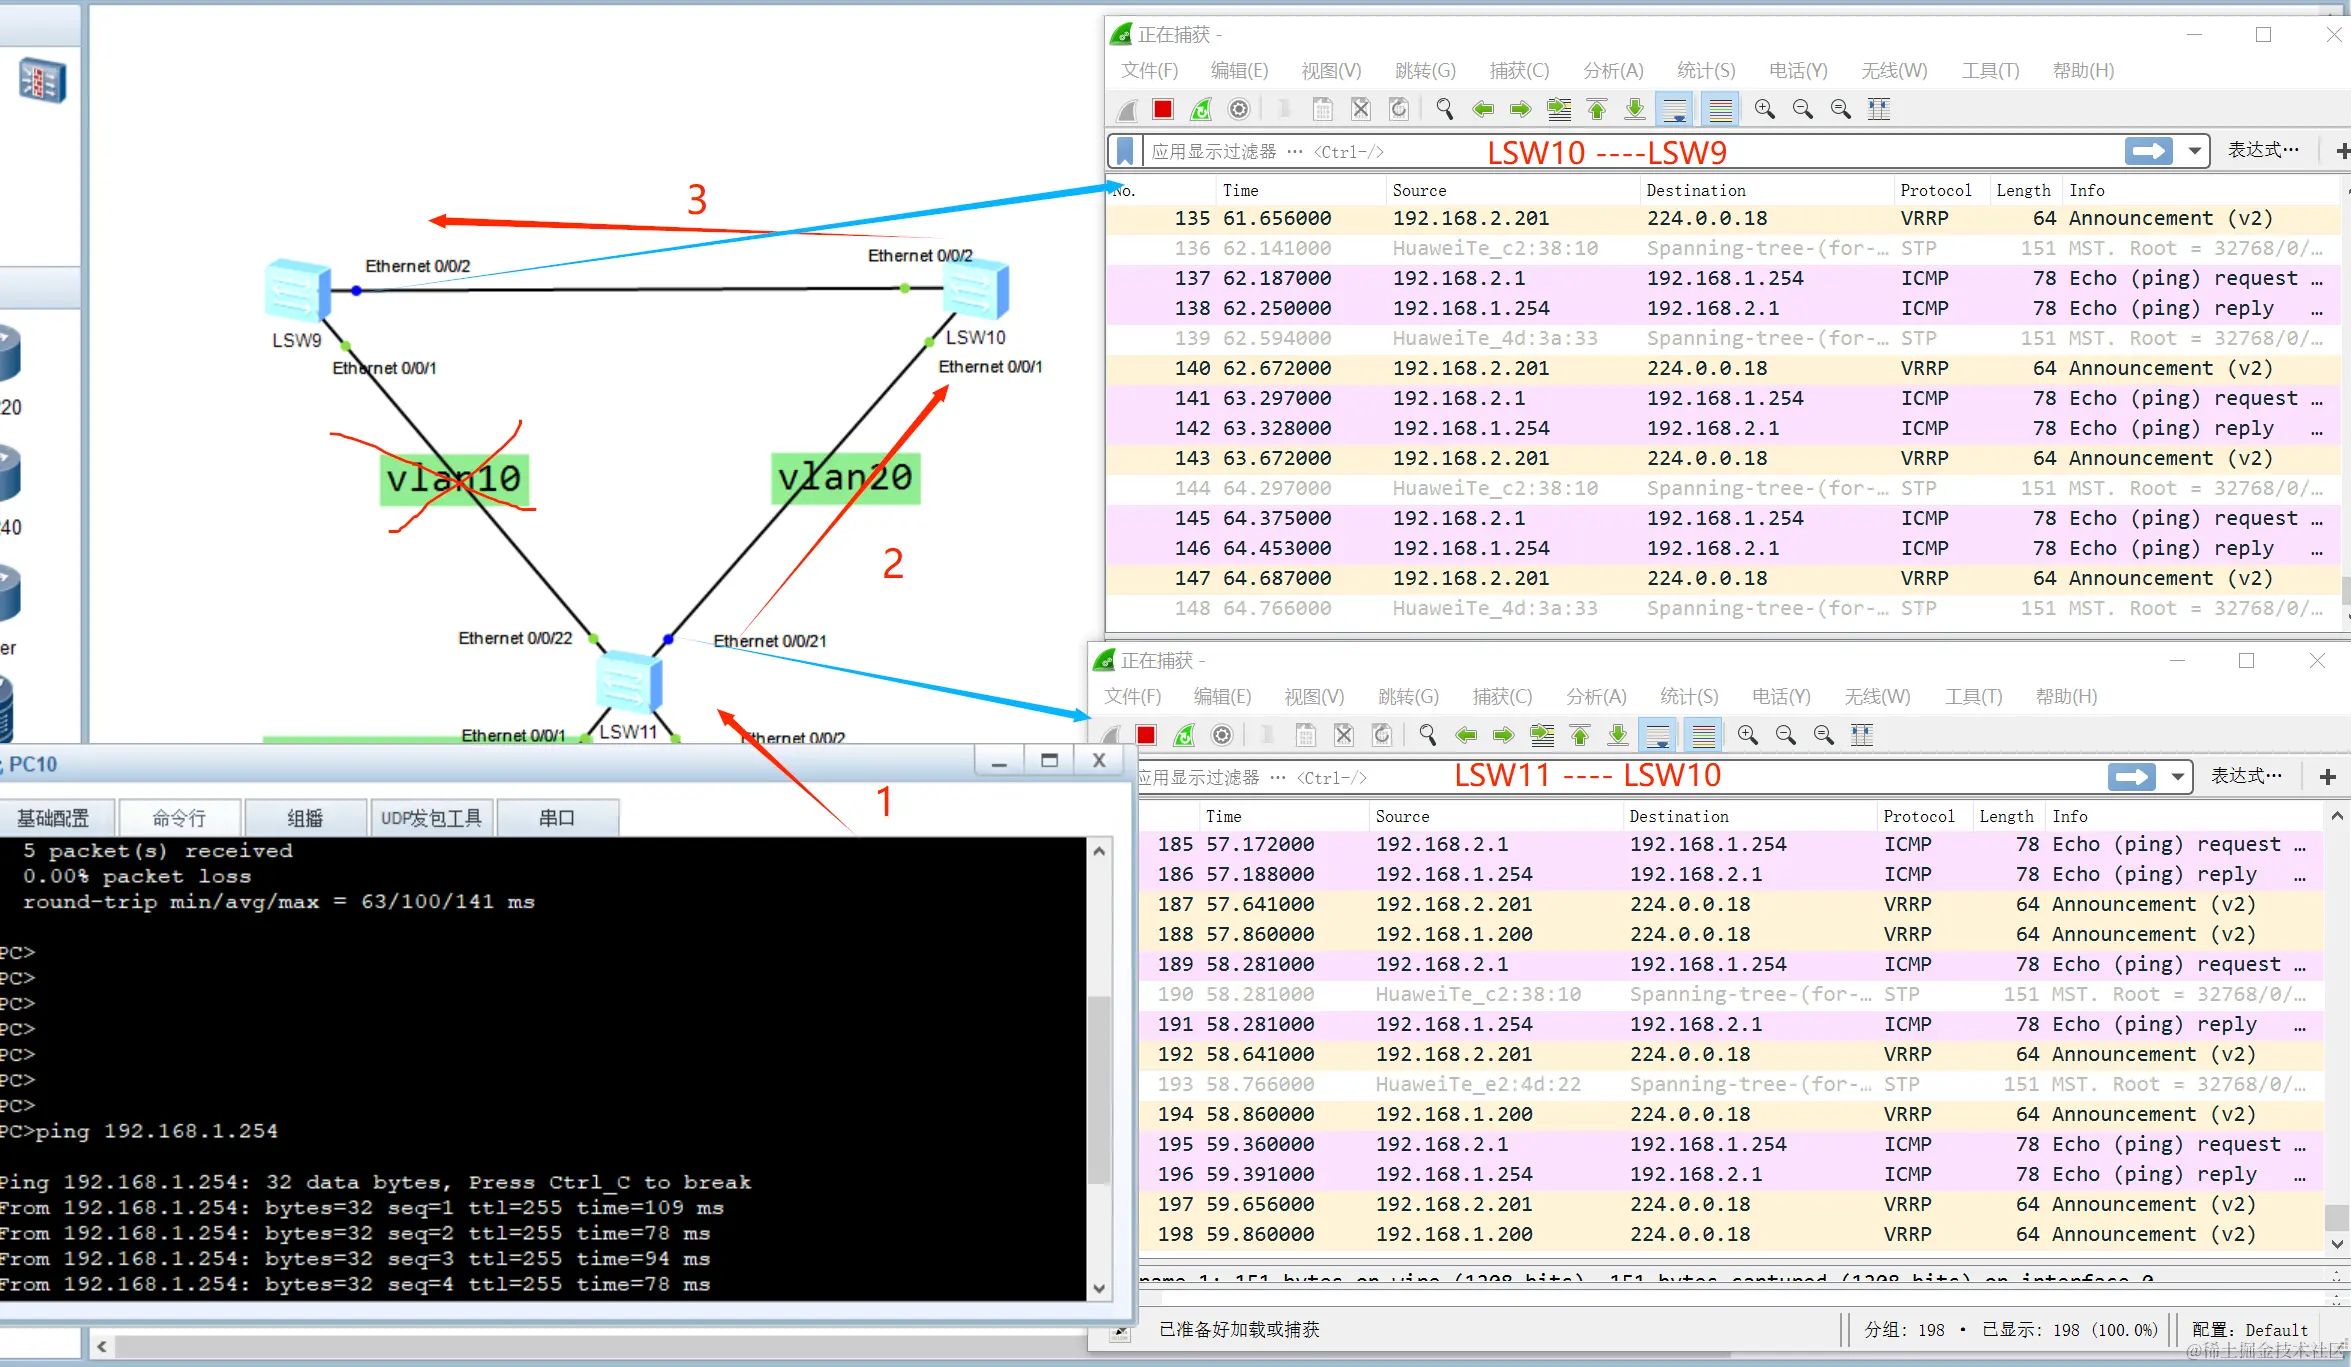Open 统计(S) menu in upper Wireshark
The height and width of the screenshot is (1367, 2352).
click(1705, 71)
